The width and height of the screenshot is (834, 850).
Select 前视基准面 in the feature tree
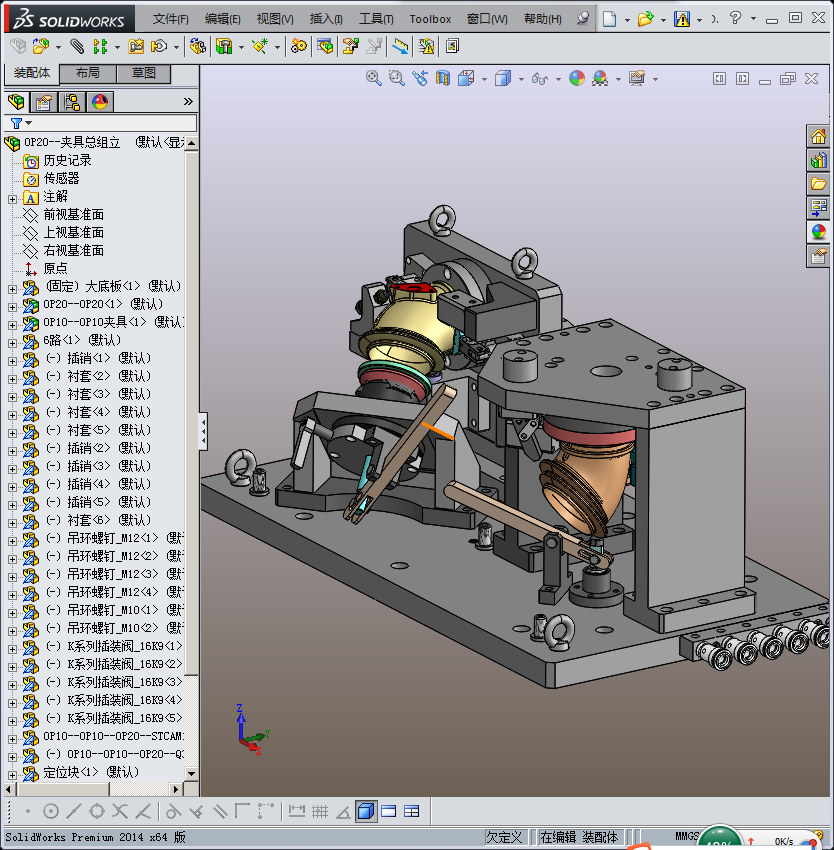tap(73, 215)
